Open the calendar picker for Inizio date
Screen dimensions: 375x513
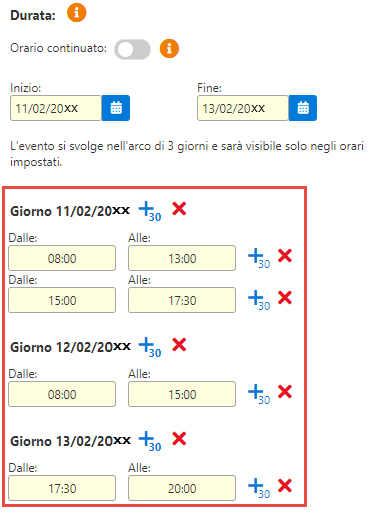(116, 108)
